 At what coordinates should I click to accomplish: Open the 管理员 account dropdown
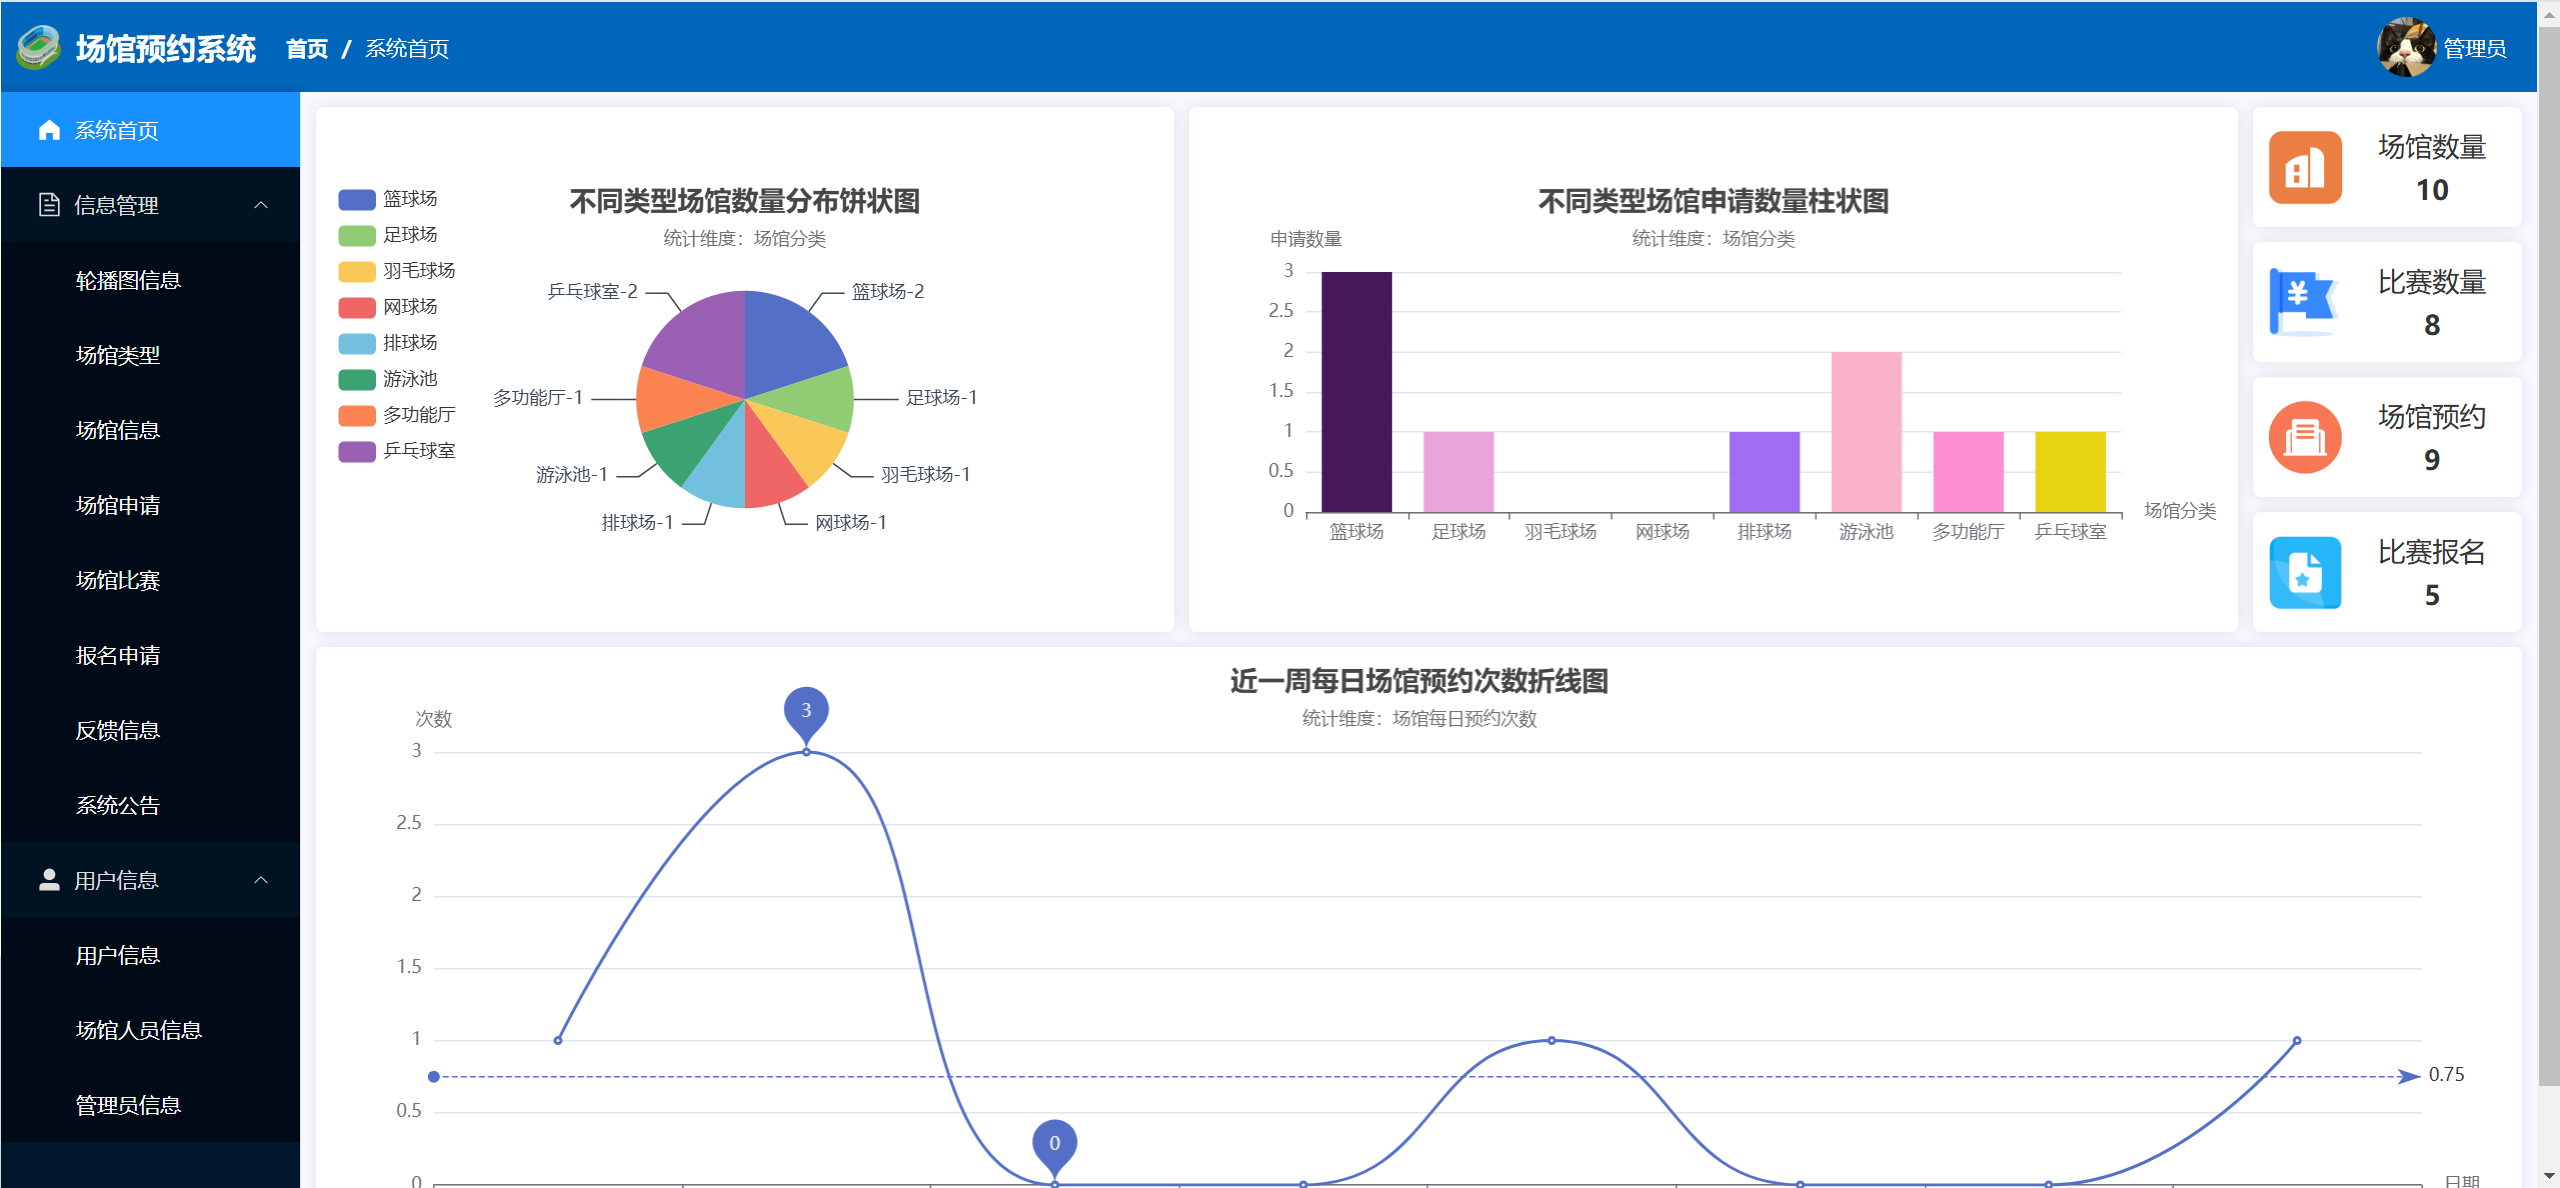coord(2473,49)
